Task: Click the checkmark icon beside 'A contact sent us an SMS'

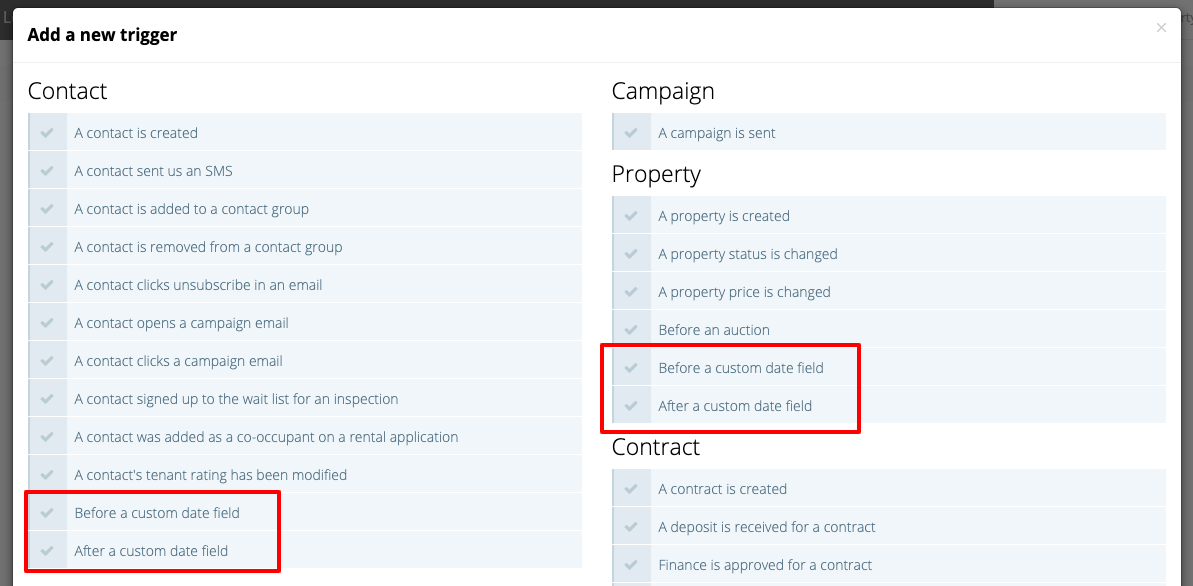Action: (x=47, y=170)
